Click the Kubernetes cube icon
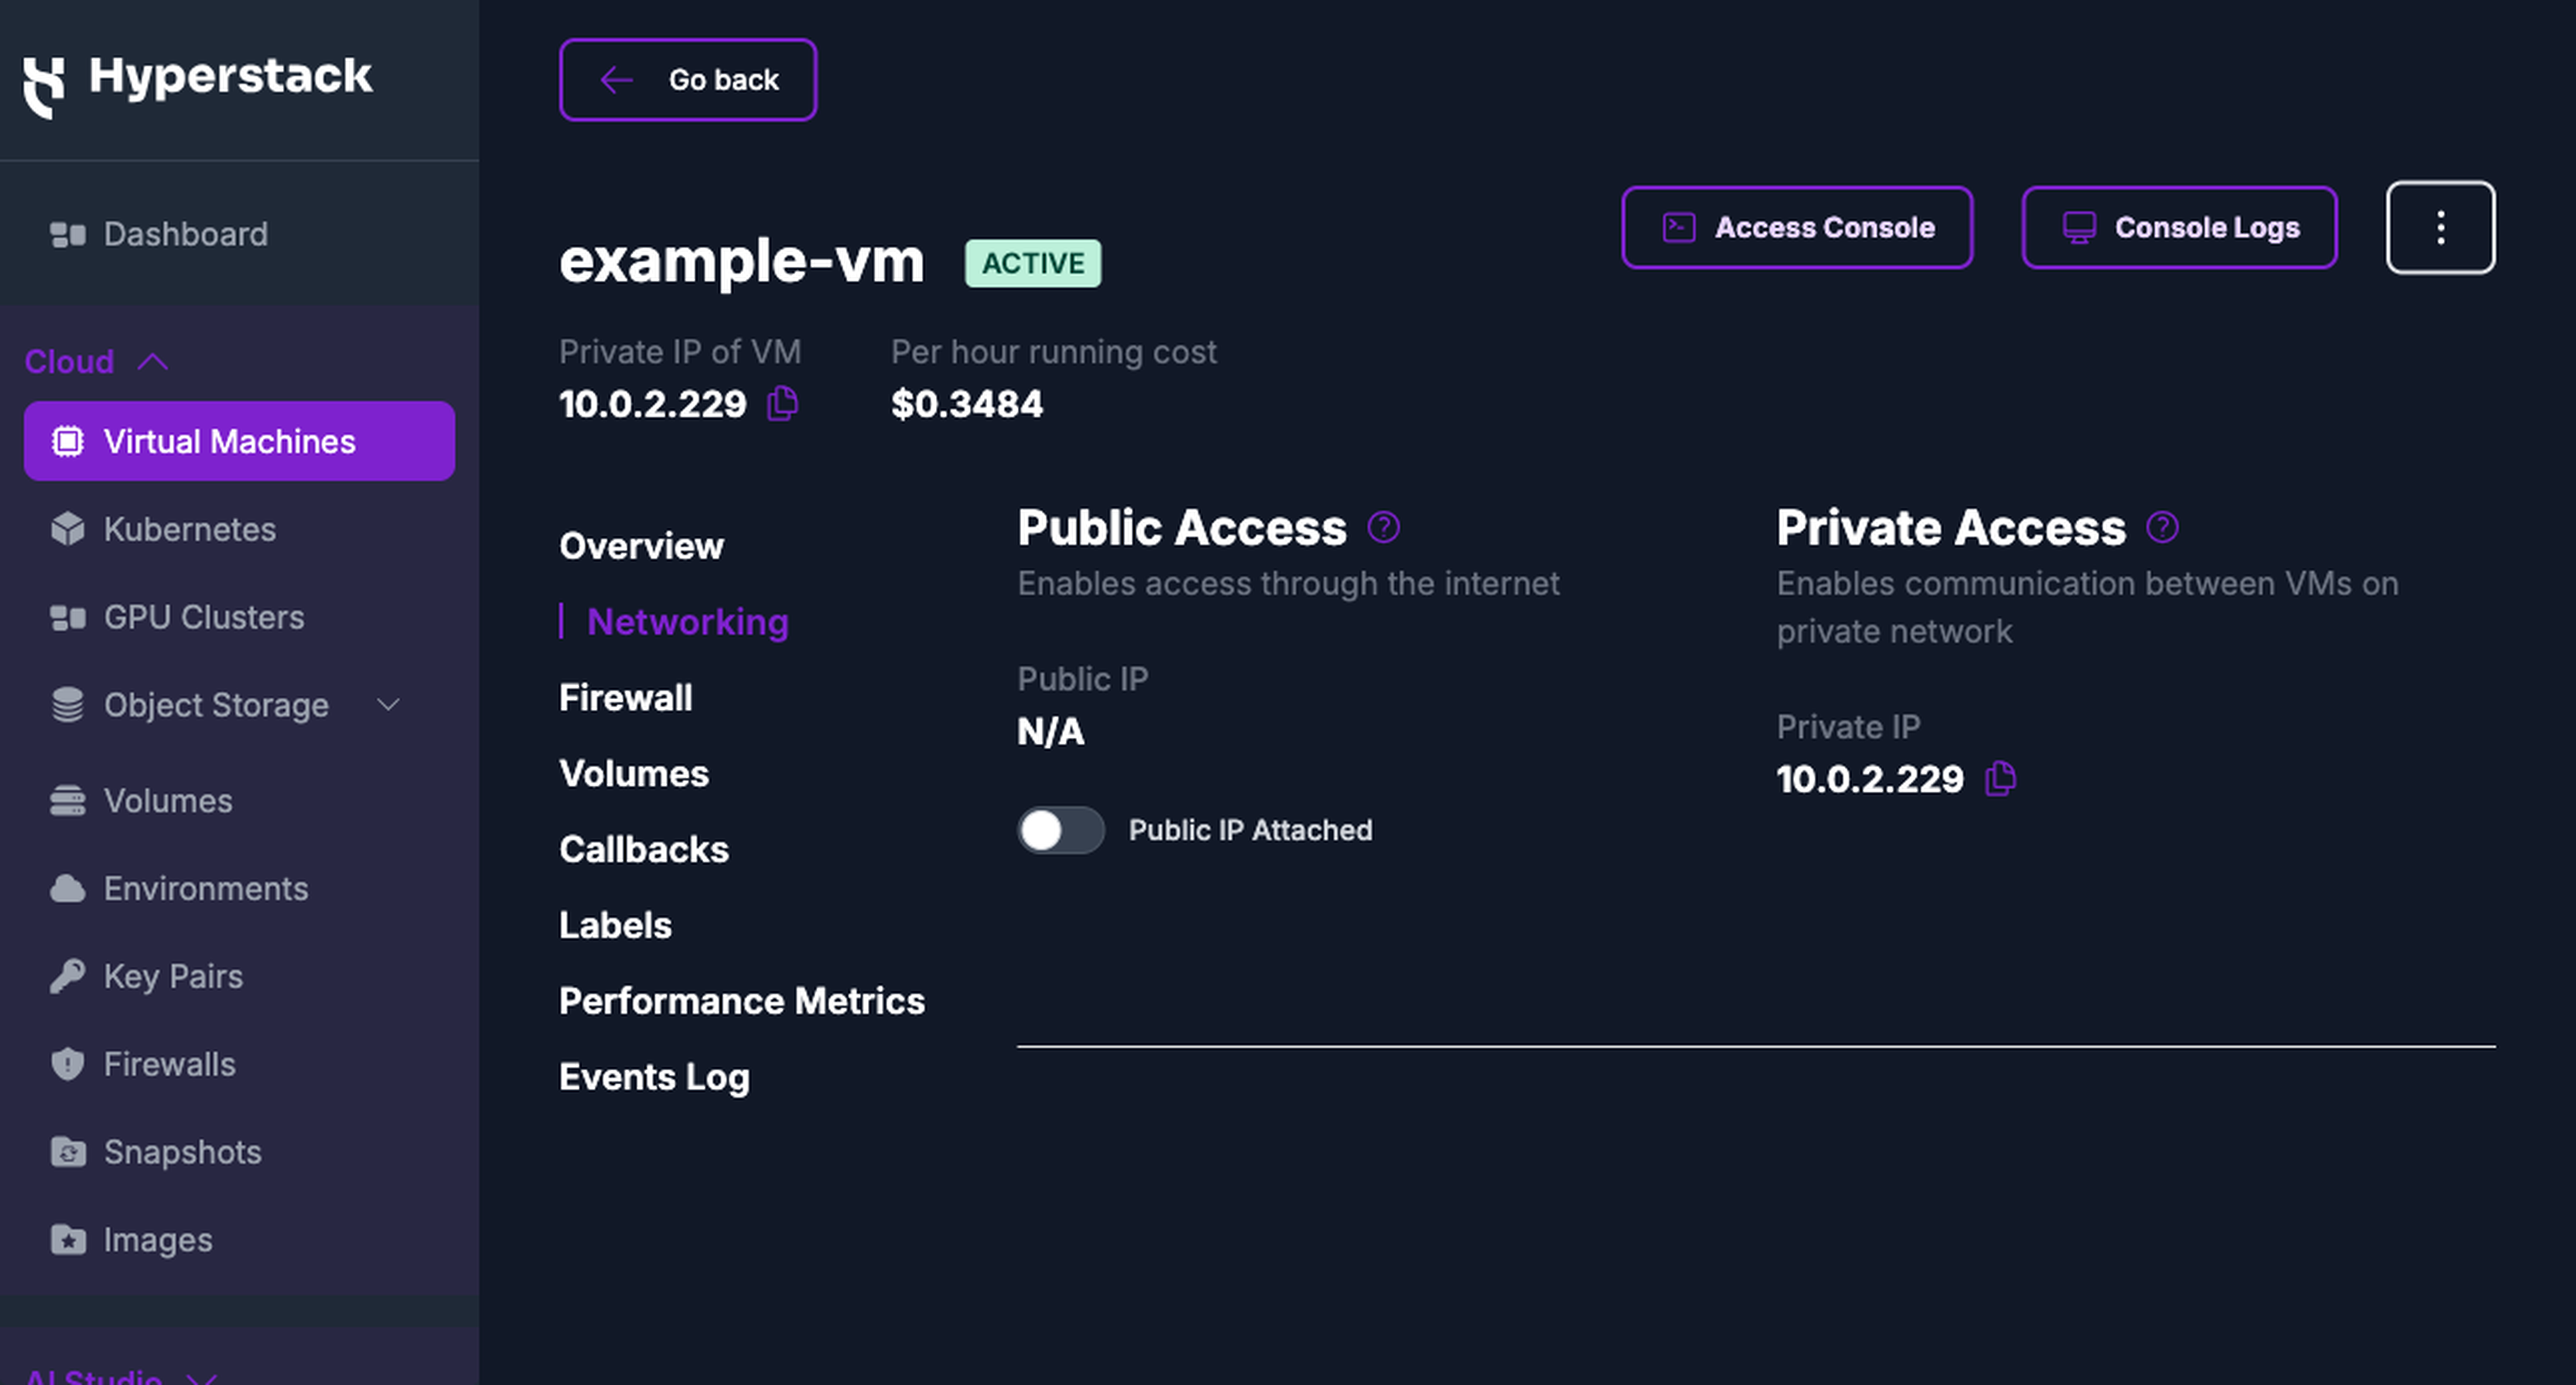 click(x=68, y=529)
